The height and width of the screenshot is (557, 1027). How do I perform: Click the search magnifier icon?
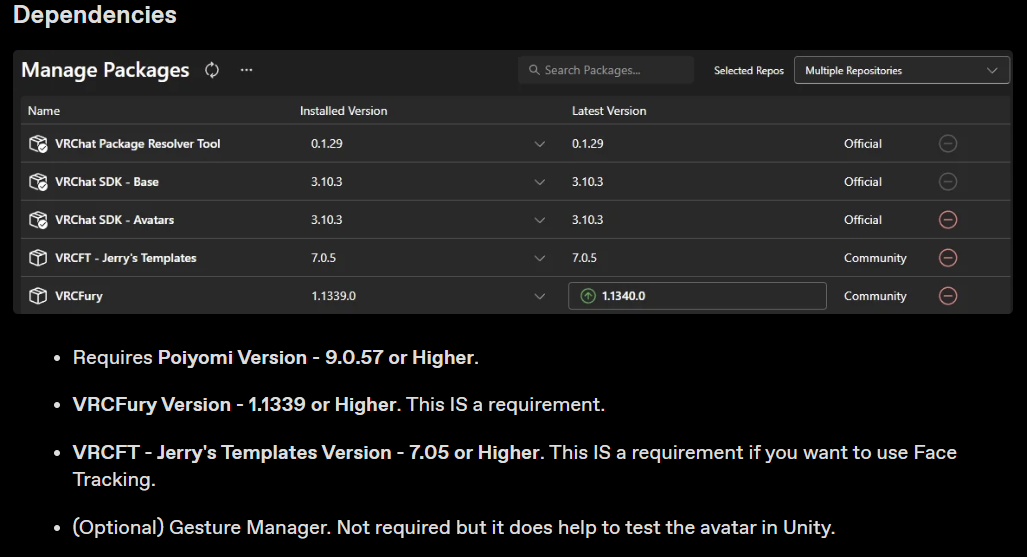[x=534, y=69]
